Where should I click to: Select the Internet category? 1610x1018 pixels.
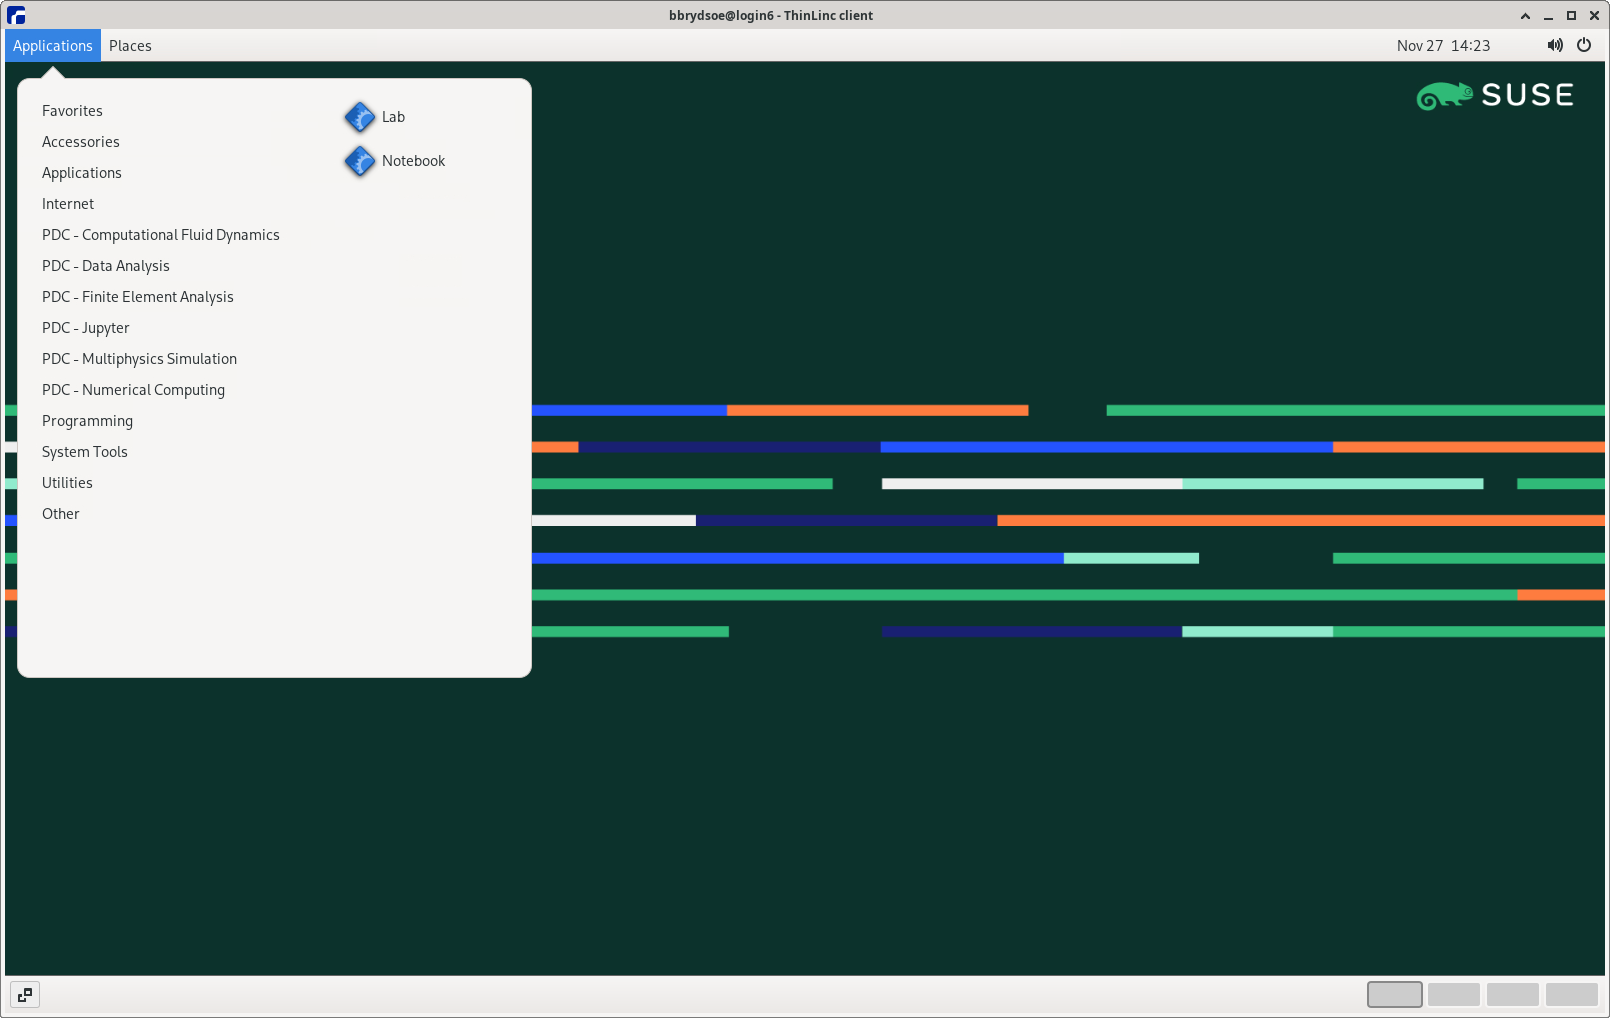(68, 204)
